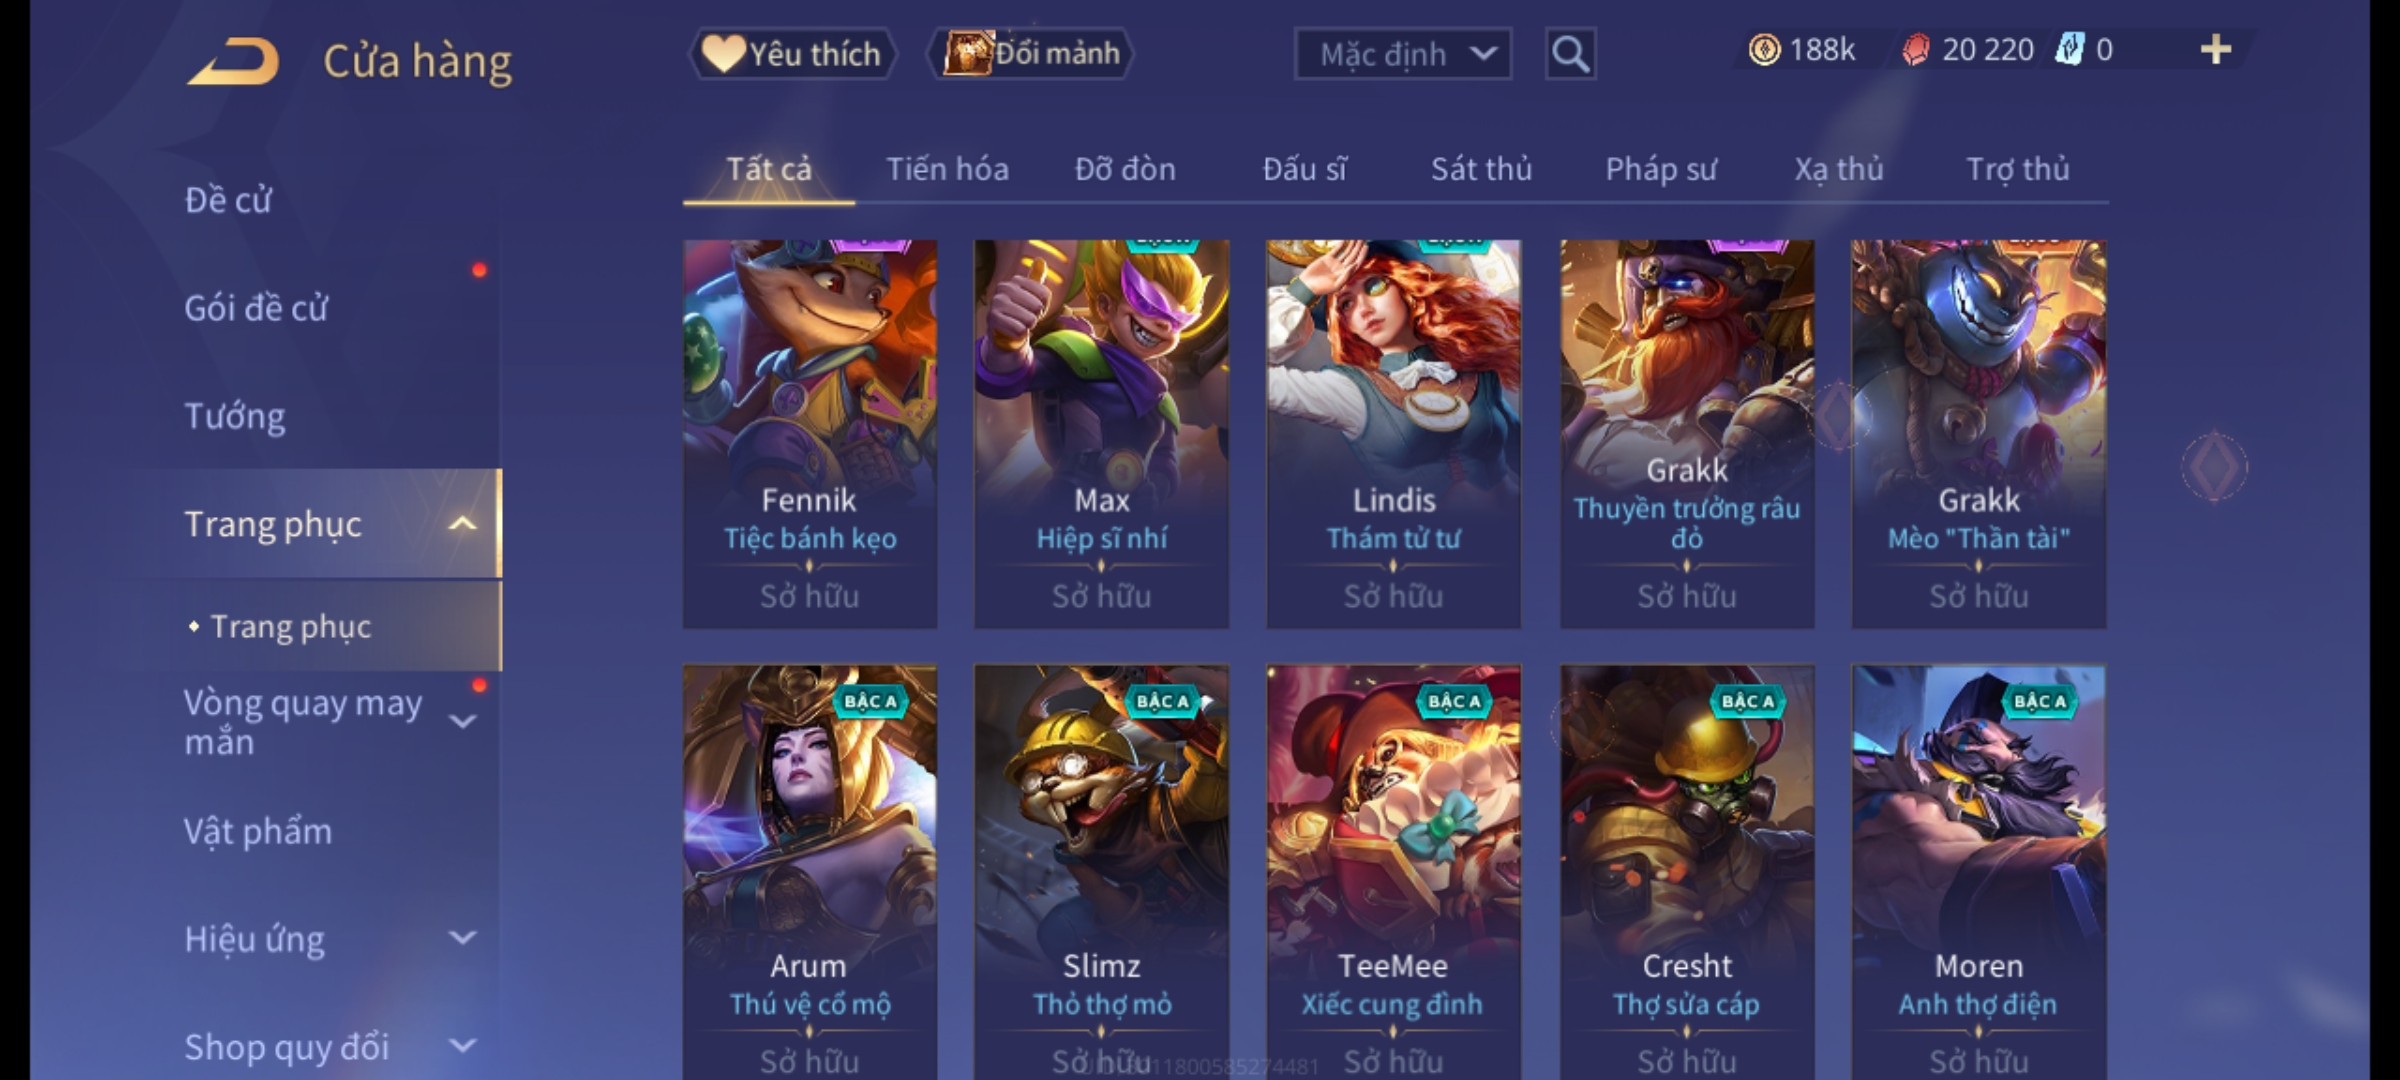Expand Vòng quay may mắn section
Screen dimensions: 2400x1080
tap(462, 720)
